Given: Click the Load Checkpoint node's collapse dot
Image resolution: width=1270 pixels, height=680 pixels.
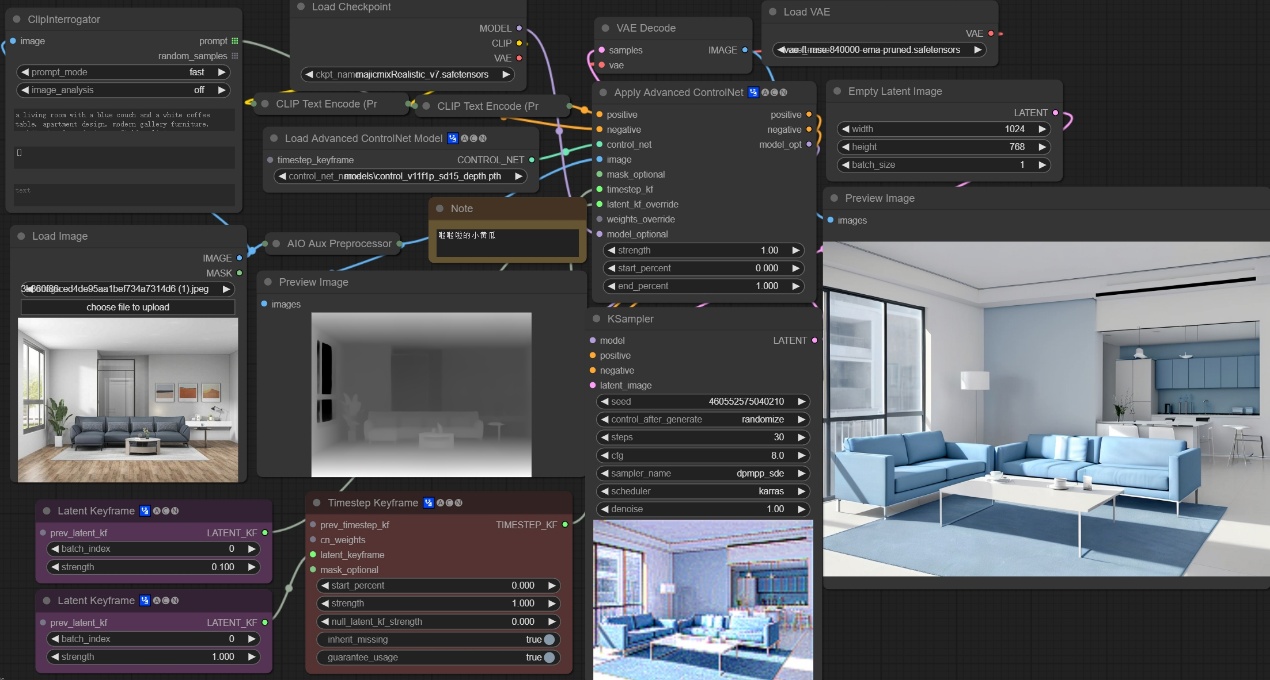Looking at the screenshot, I should click(x=300, y=7).
